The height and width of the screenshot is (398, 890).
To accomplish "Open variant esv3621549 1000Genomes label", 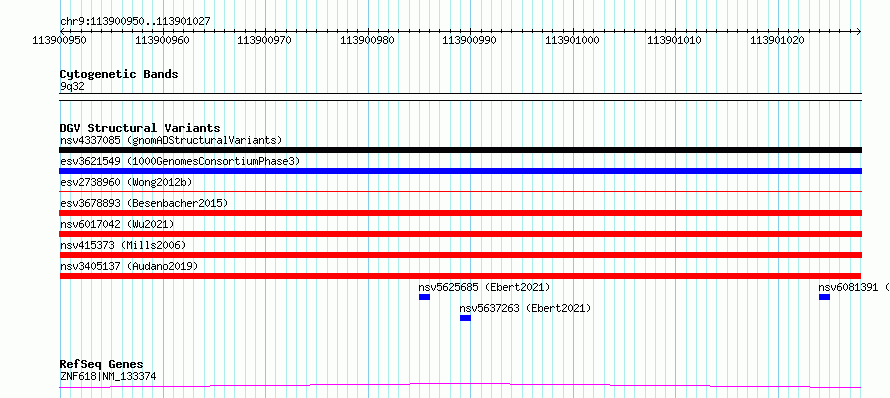I will 180,161.
